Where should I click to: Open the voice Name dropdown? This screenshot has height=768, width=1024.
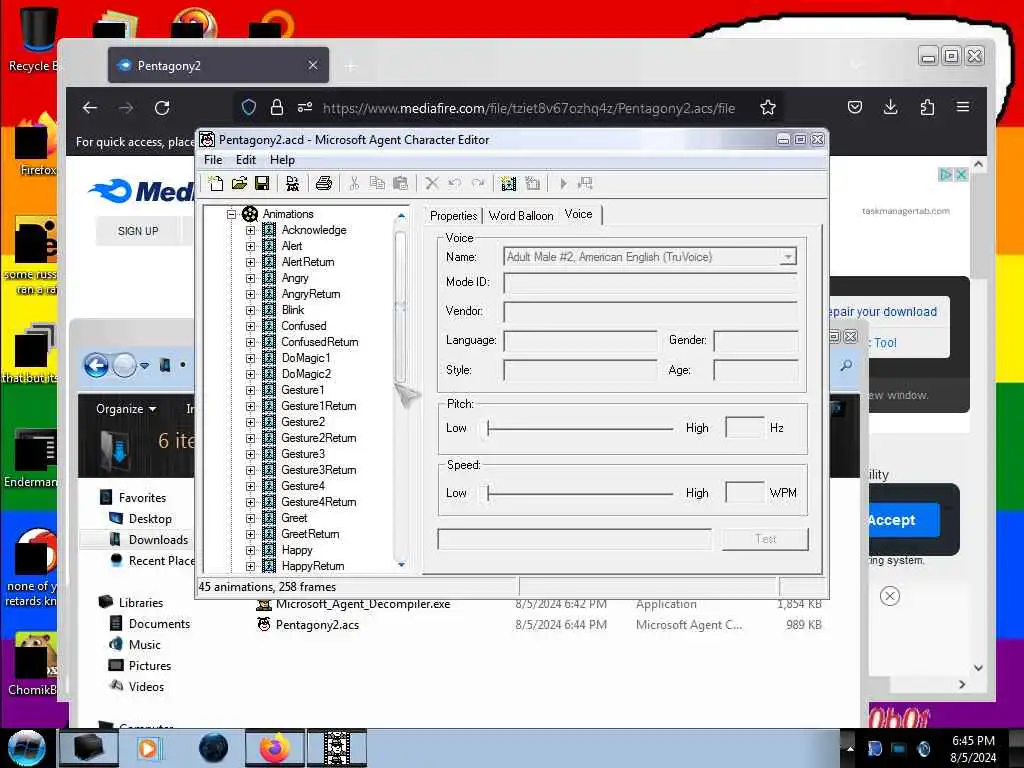coord(788,257)
